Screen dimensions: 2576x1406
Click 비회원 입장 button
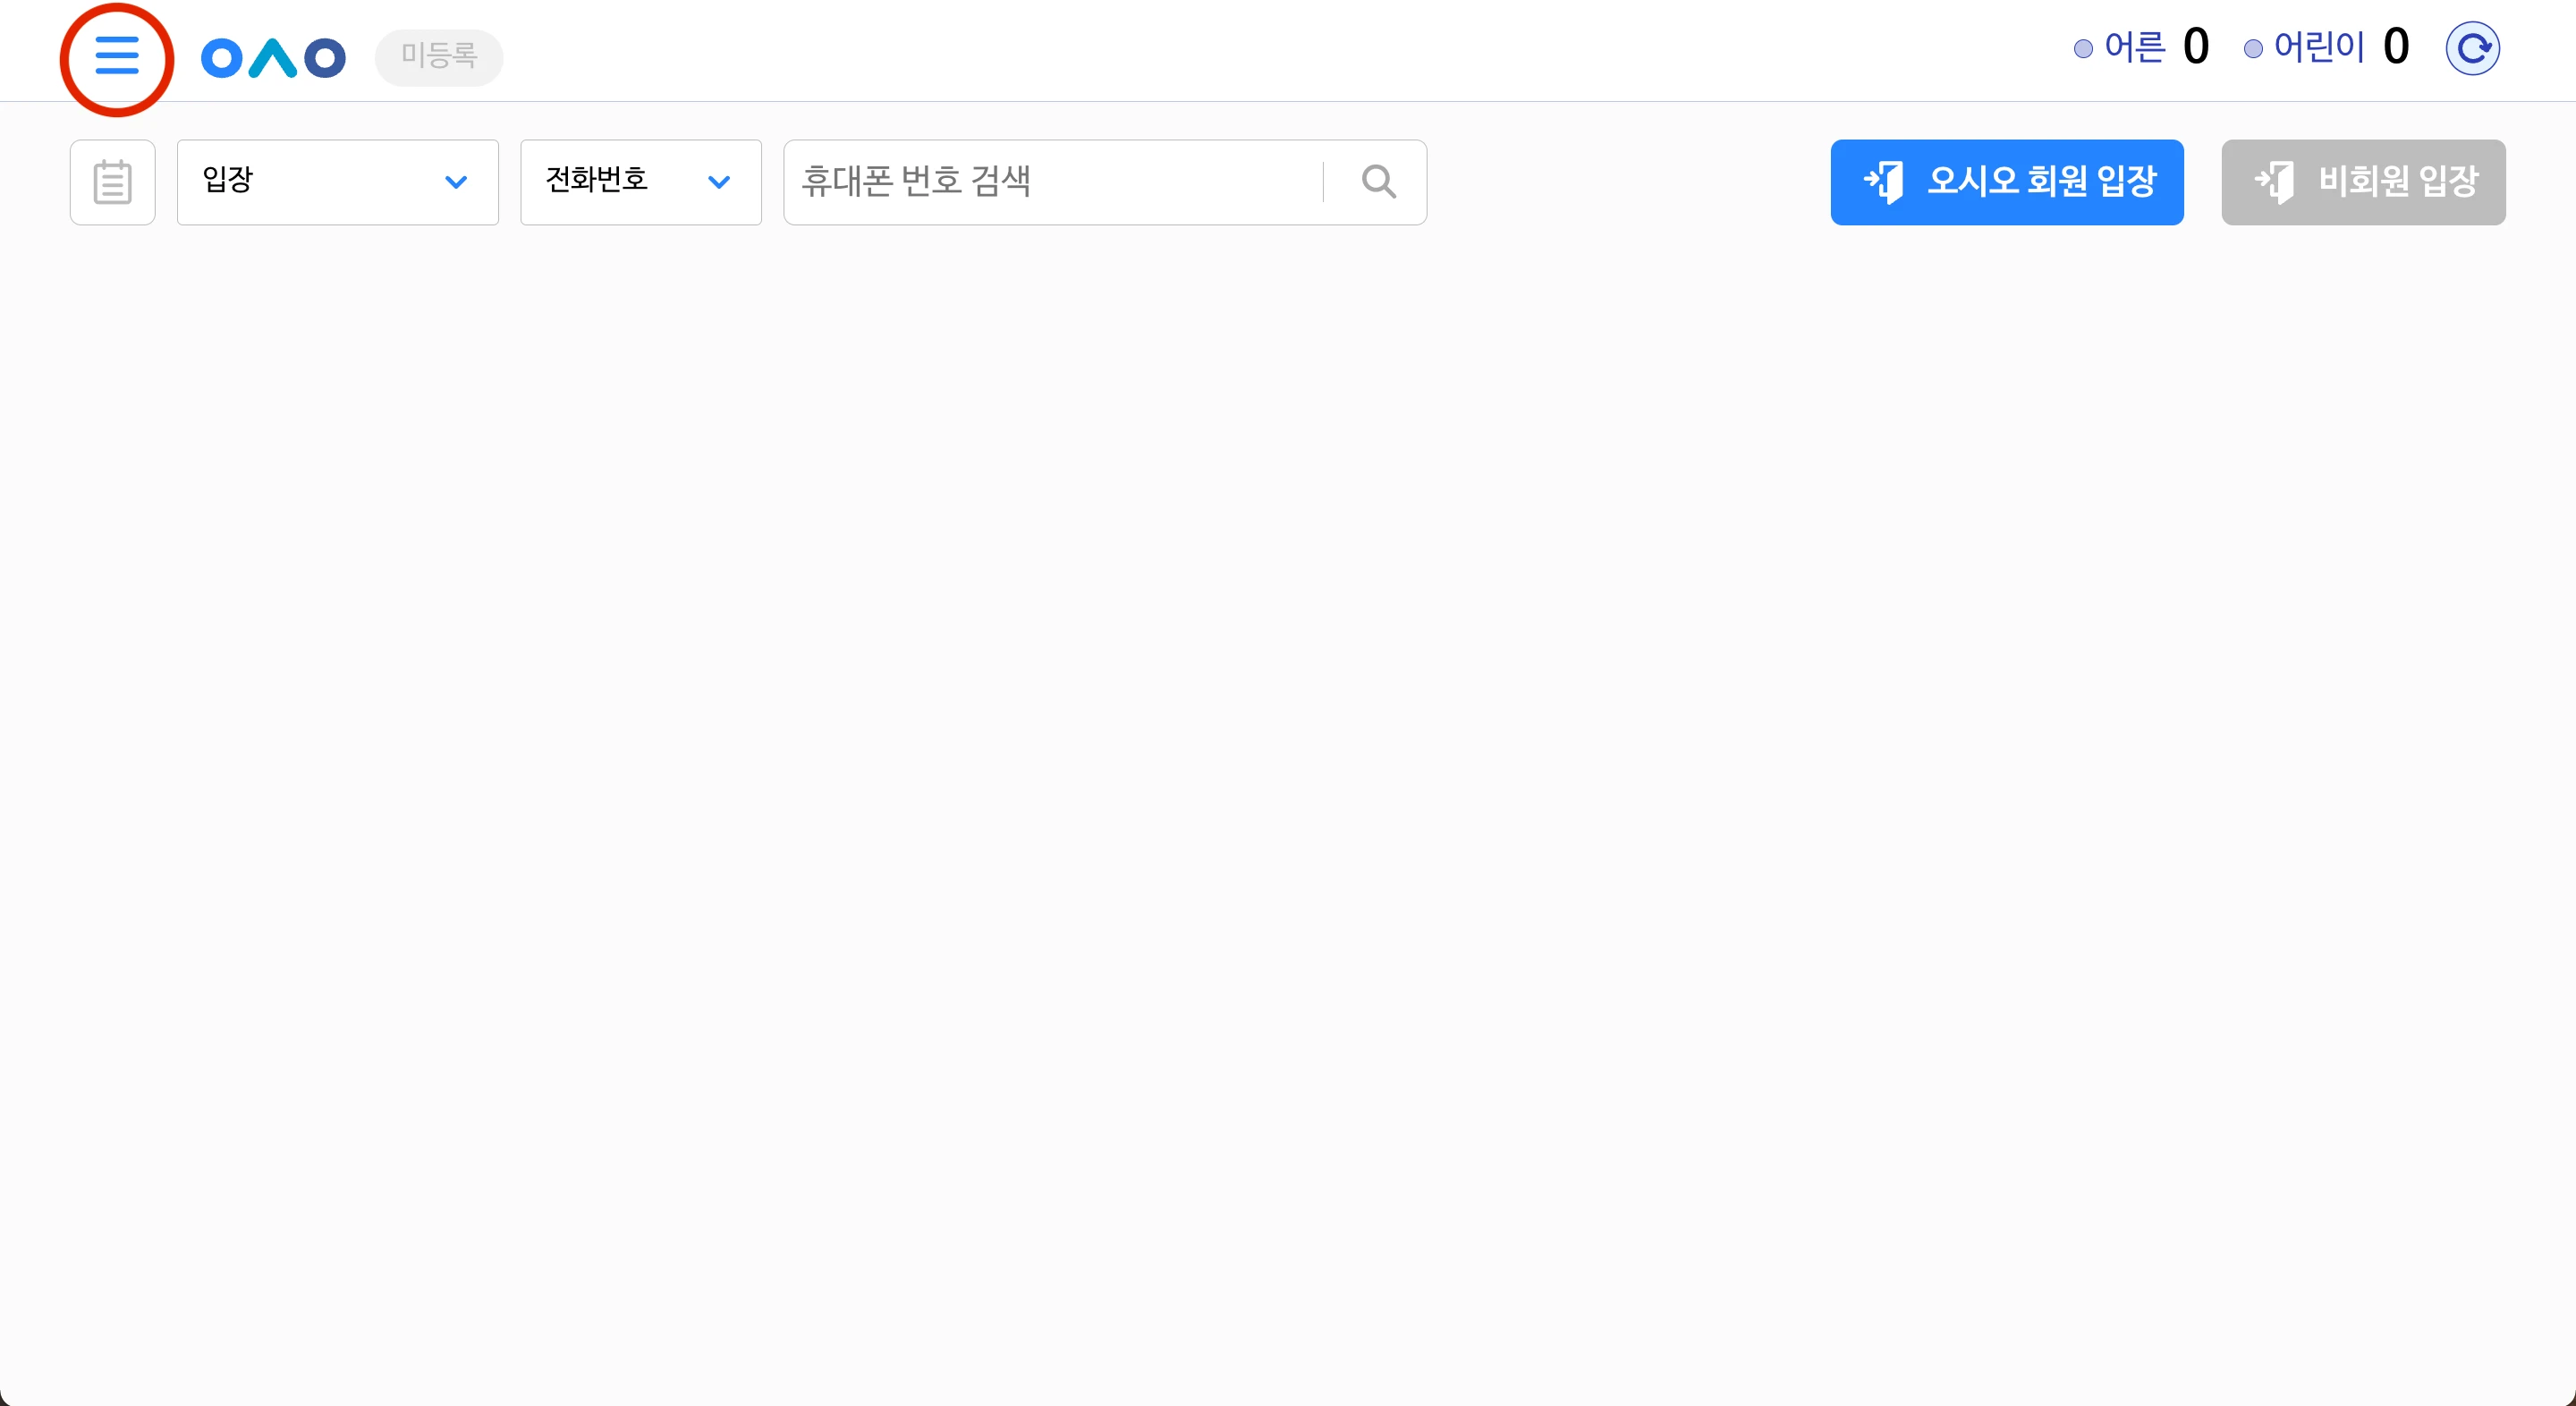point(2363,182)
